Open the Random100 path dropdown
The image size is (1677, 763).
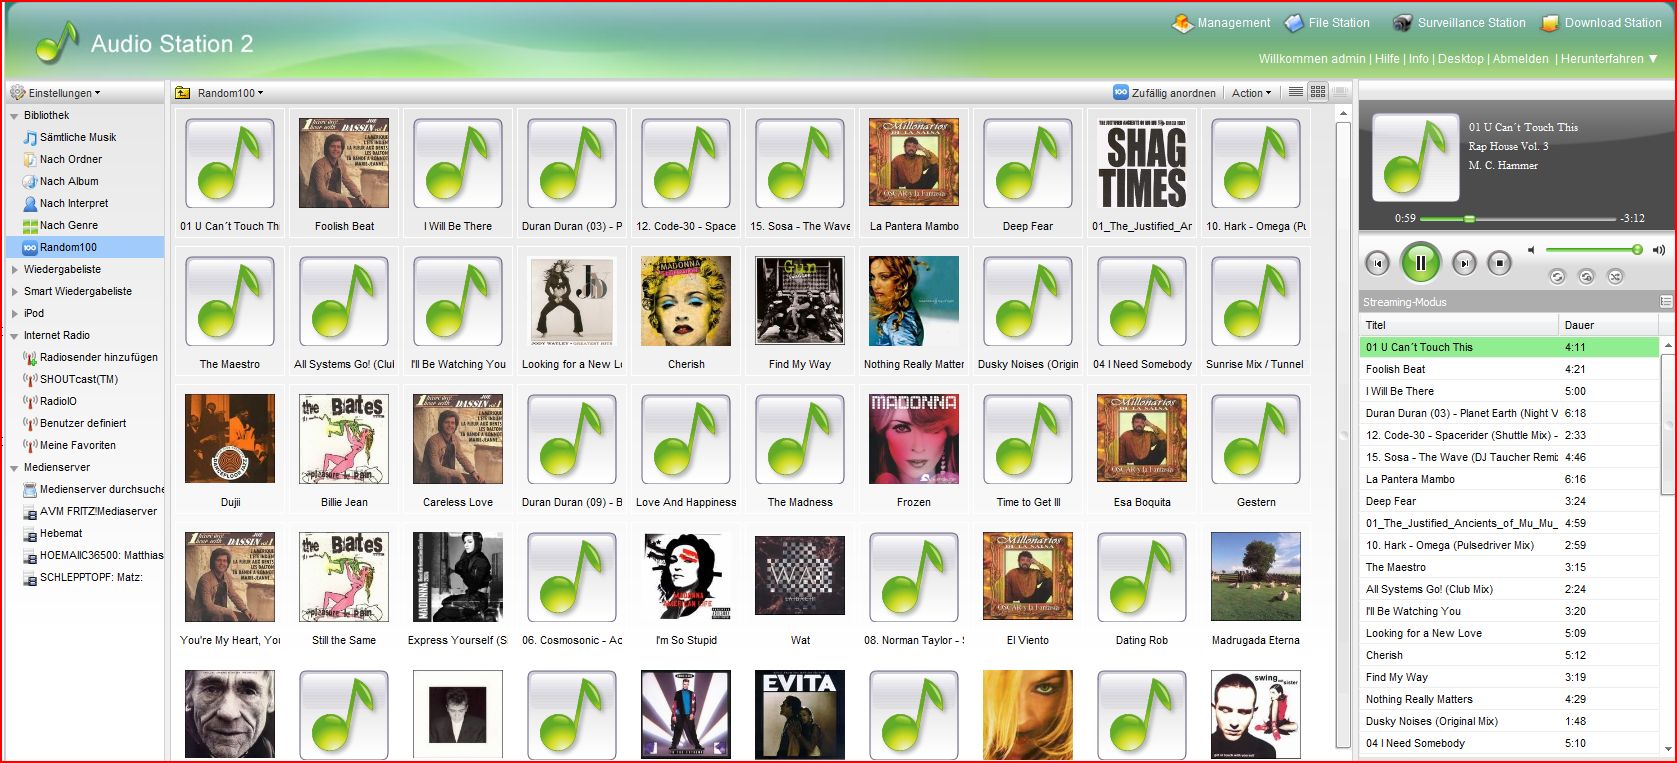230,93
